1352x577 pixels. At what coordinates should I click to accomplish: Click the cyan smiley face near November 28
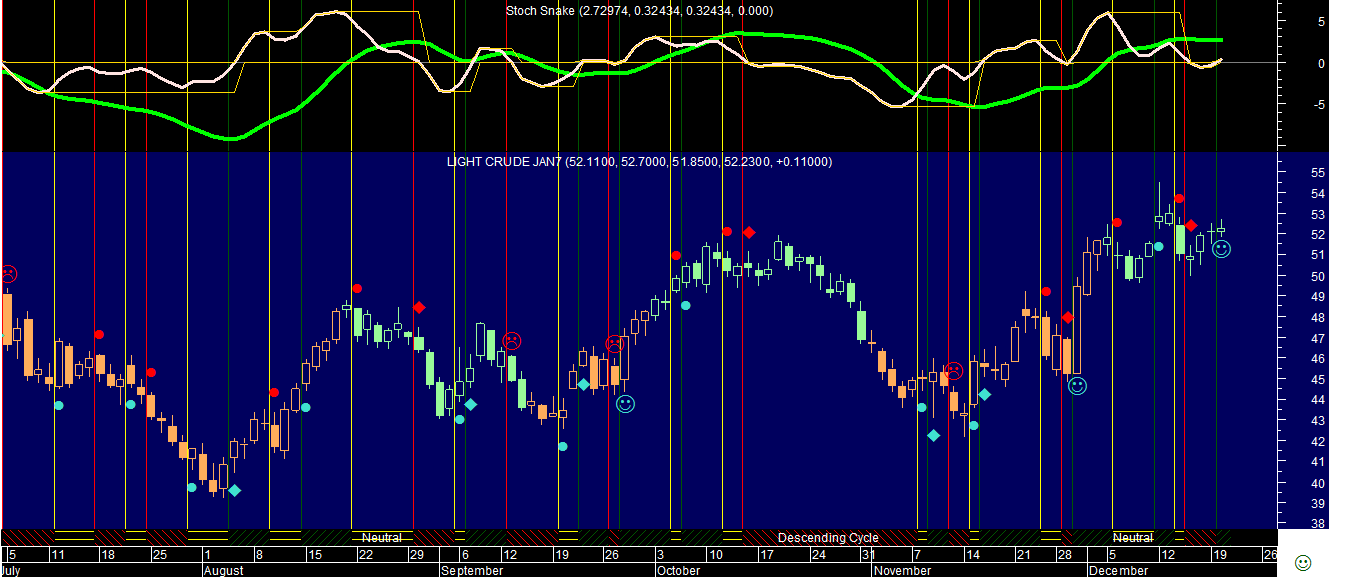click(1077, 385)
